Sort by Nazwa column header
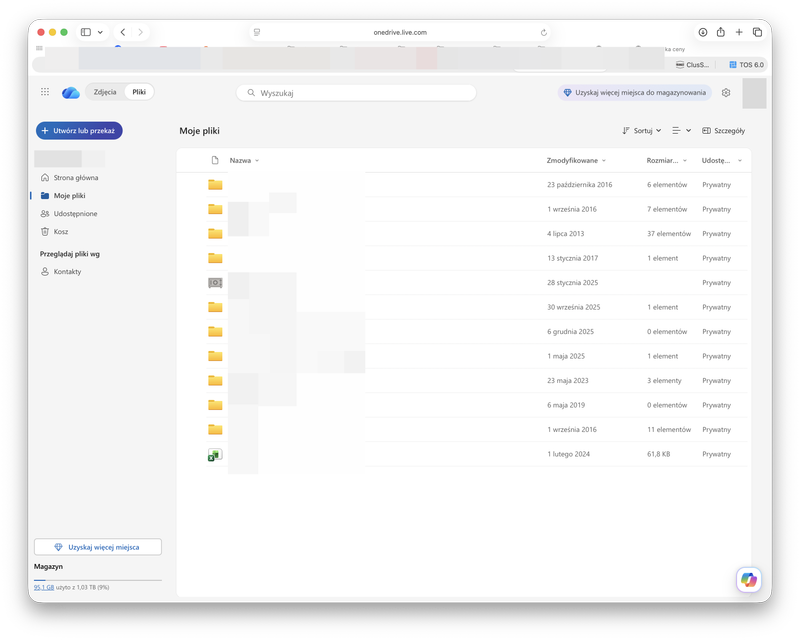The width and height of the screenshot is (800, 640). (x=244, y=160)
